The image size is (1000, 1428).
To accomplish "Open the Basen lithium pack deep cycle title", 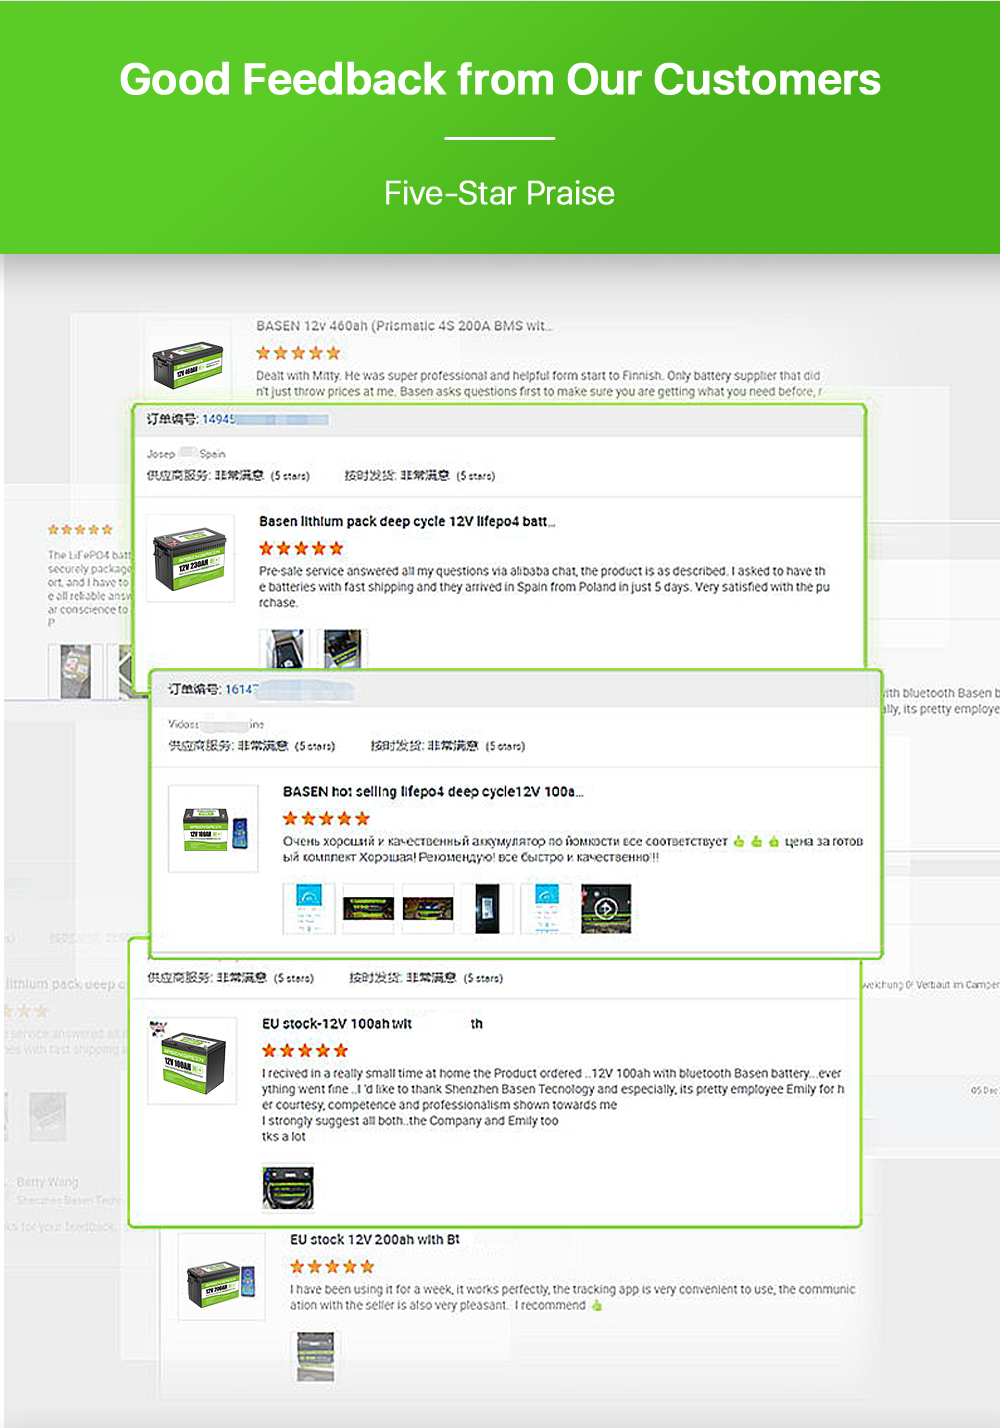I will click(x=406, y=521).
